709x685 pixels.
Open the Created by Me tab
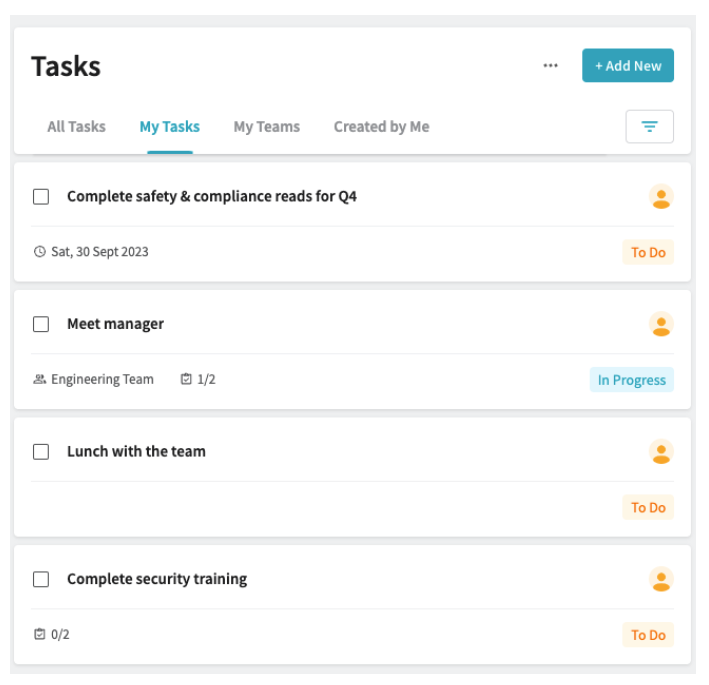point(382,127)
